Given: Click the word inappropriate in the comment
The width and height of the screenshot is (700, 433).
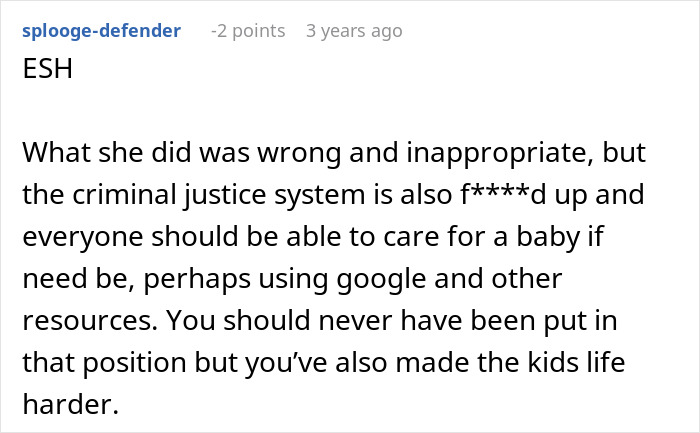Looking at the screenshot, I should 500,153.
